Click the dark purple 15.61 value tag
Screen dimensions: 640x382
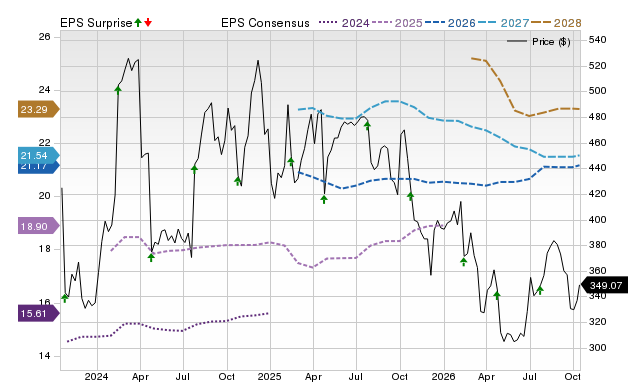tap(38, 313)
